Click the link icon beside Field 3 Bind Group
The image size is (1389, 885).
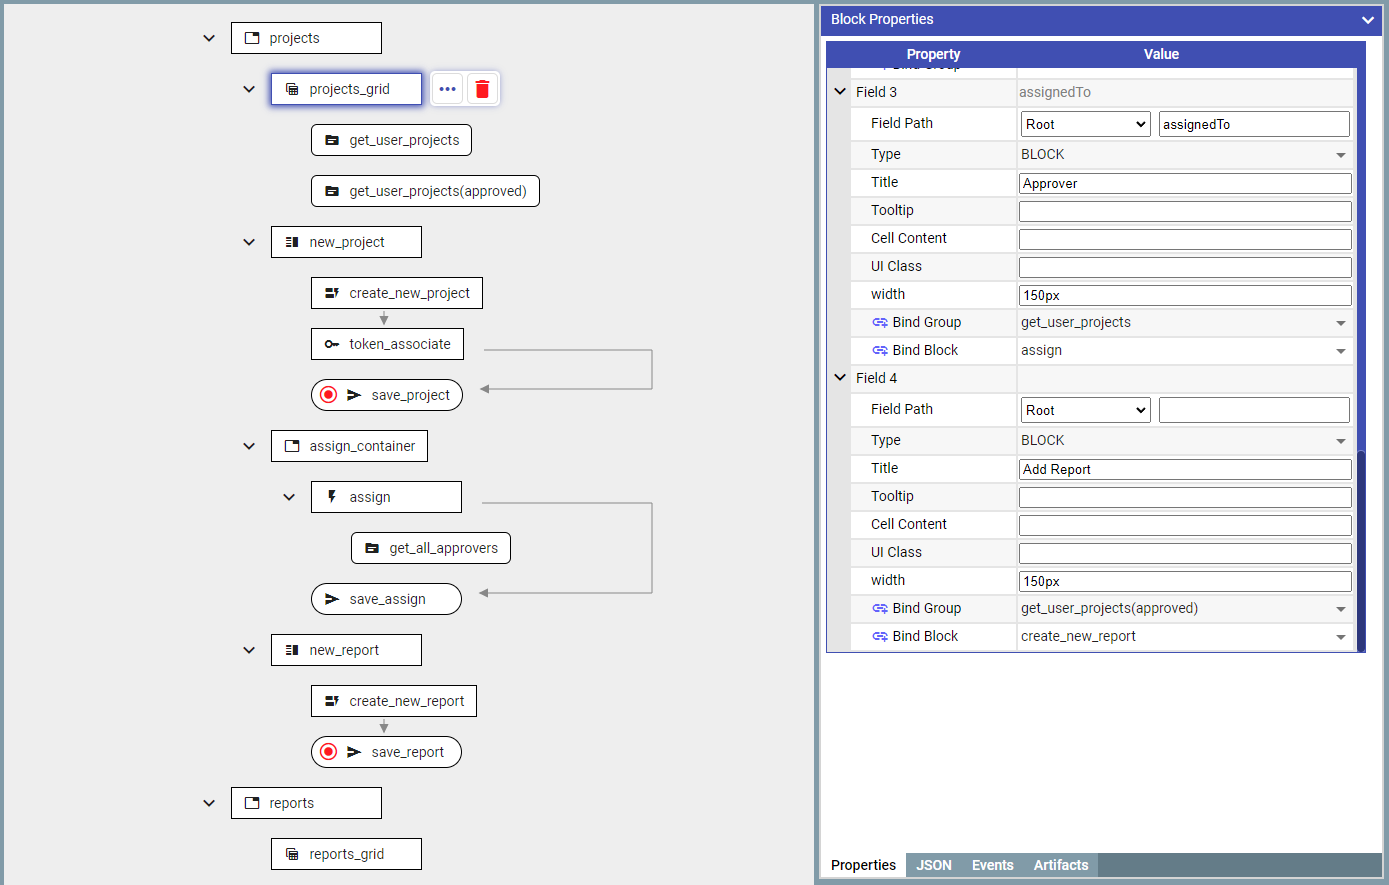880,322
